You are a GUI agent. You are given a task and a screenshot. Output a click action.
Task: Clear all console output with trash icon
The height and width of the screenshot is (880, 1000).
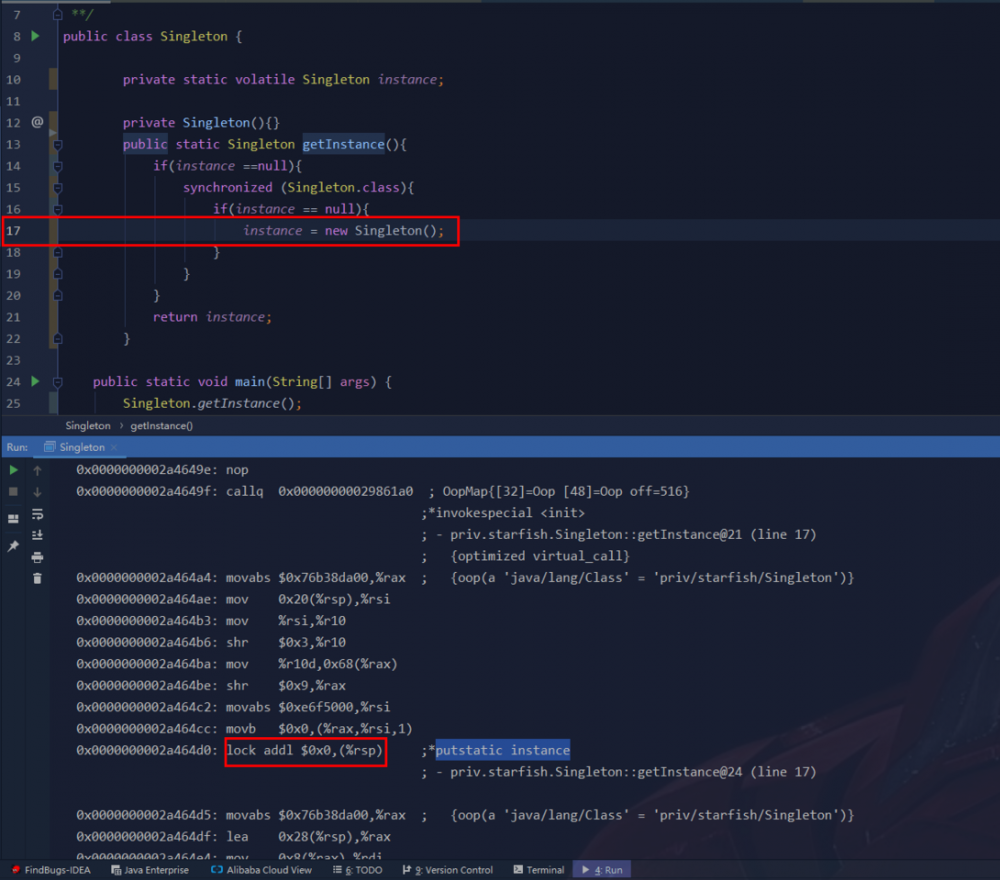[x=38, y=578]
